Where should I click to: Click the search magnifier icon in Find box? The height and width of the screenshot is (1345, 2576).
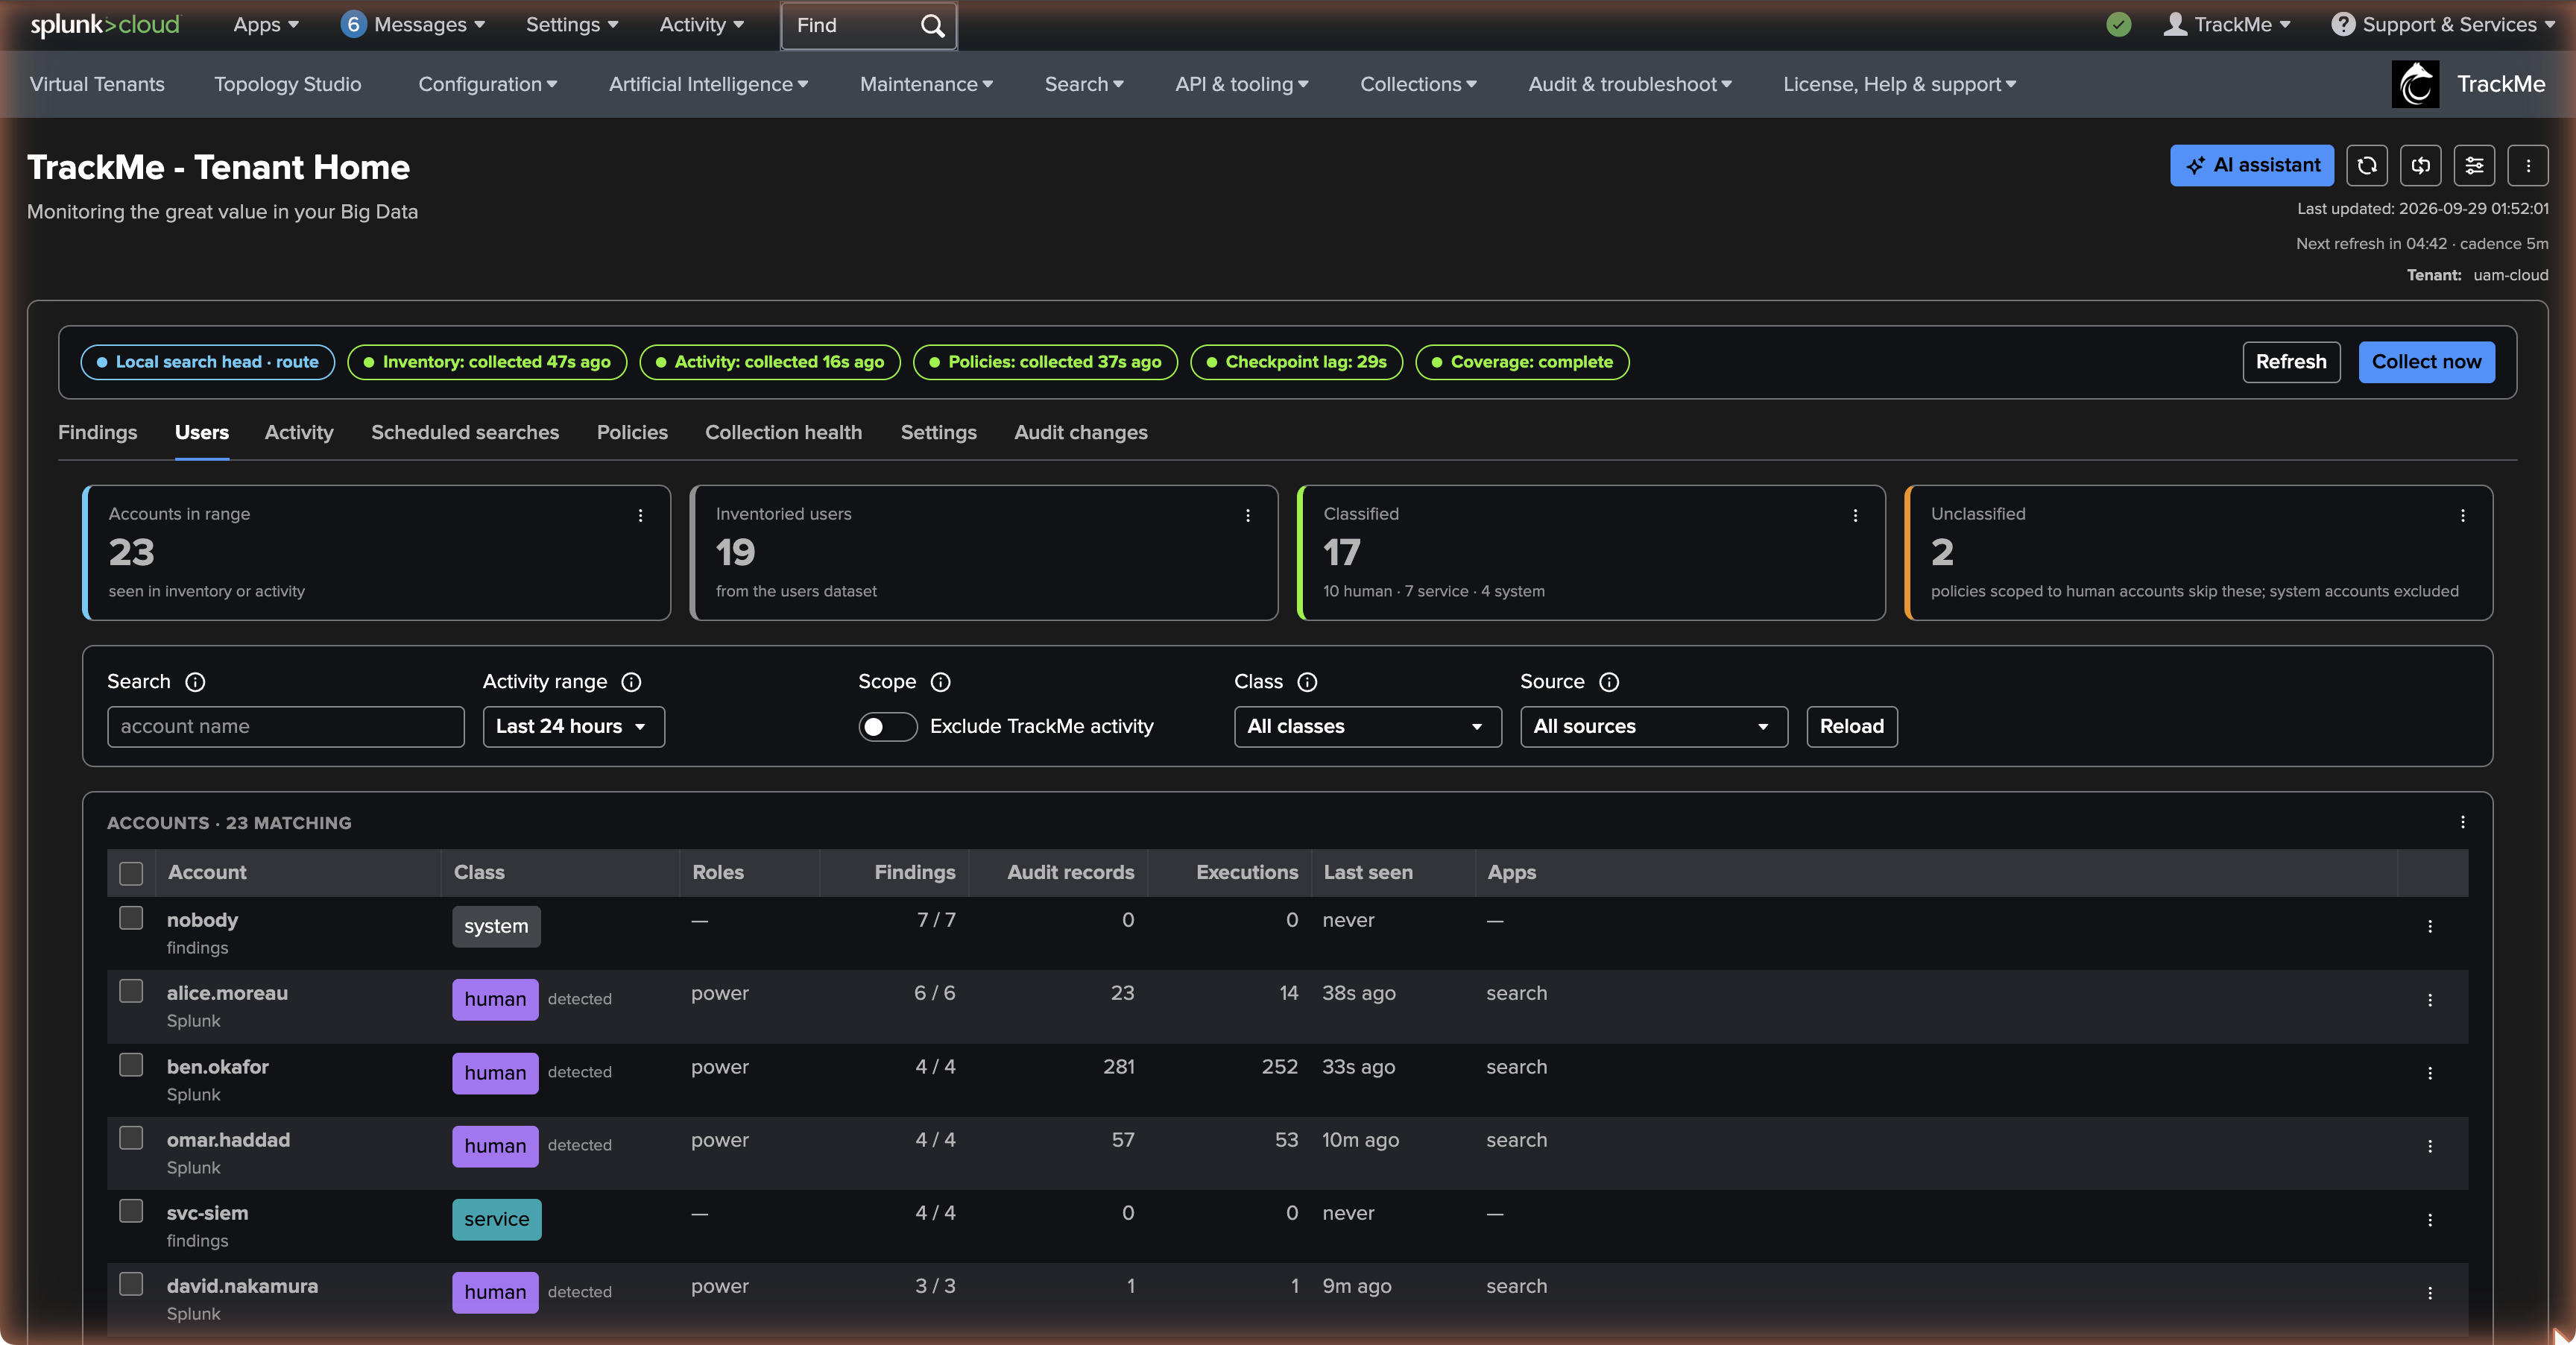point(931,25)
